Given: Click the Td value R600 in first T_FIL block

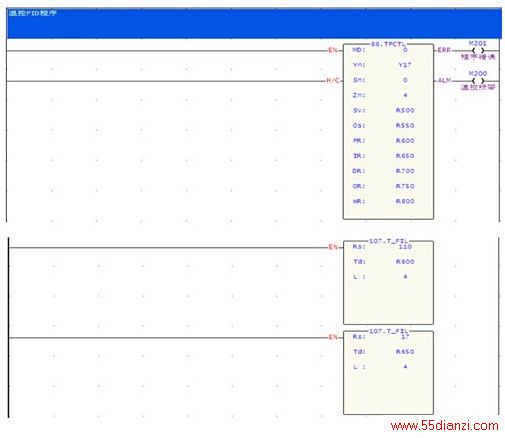Looking at the screenshot, I should (405, 262).
